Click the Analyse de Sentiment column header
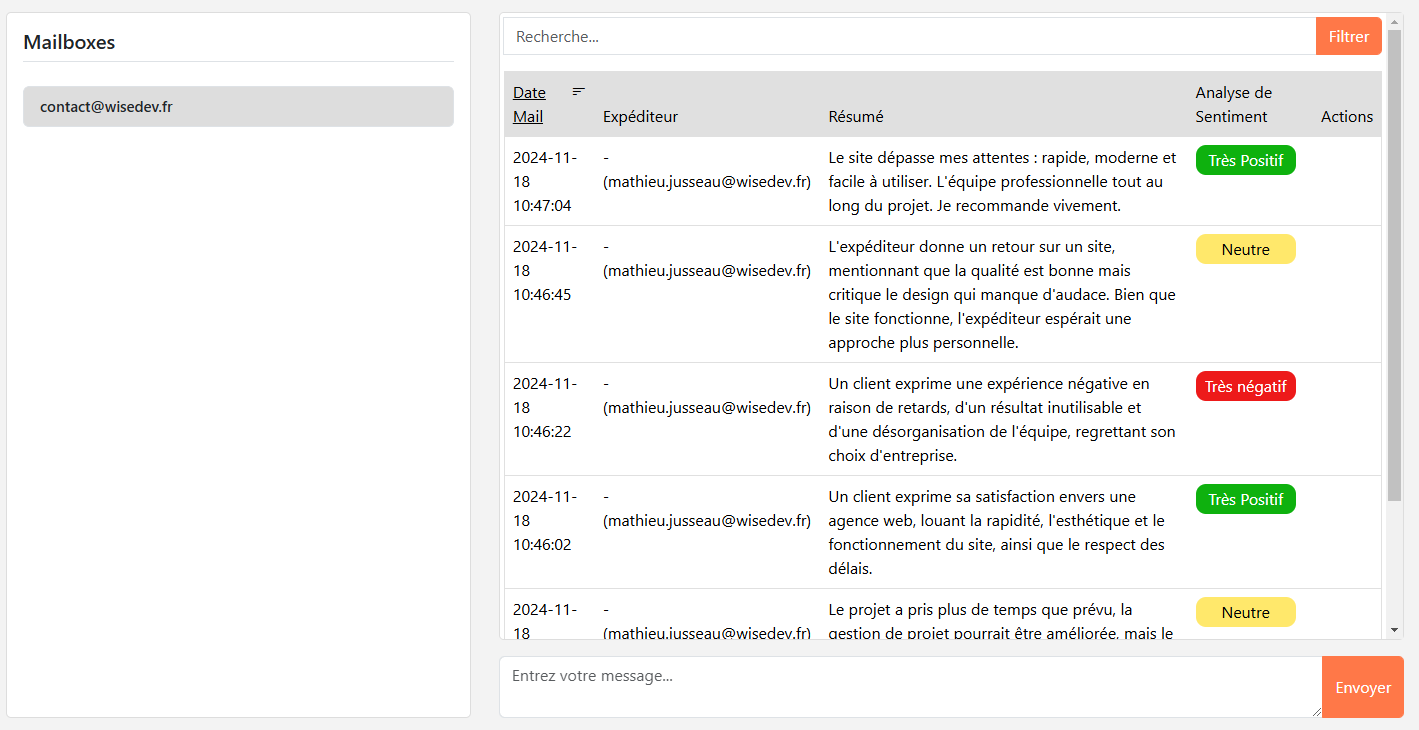This screenshot has width=1419, height=730. click(x=1233, y=104)
